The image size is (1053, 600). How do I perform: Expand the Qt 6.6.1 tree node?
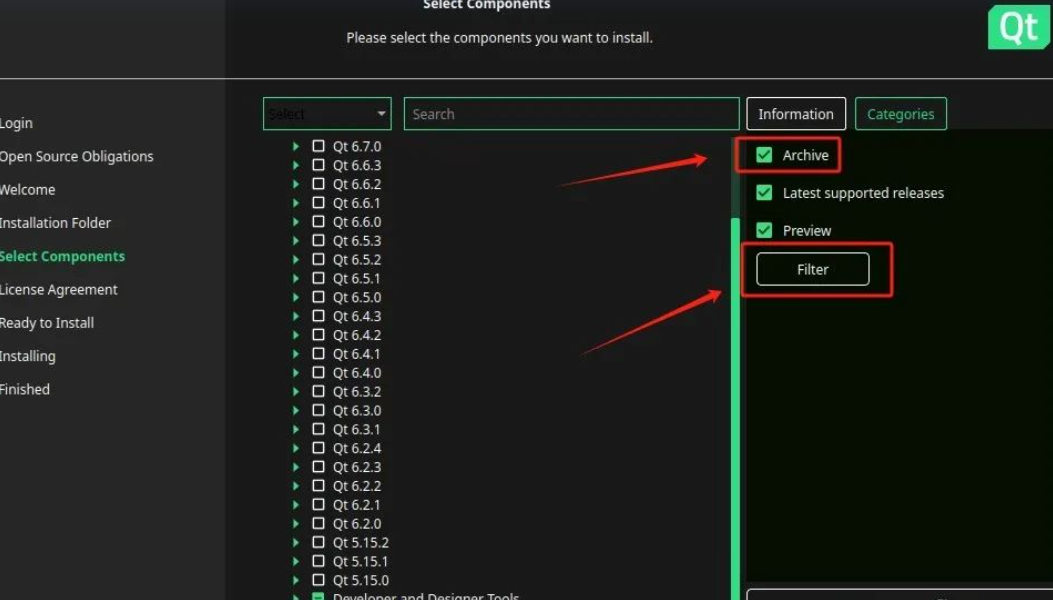295,202
